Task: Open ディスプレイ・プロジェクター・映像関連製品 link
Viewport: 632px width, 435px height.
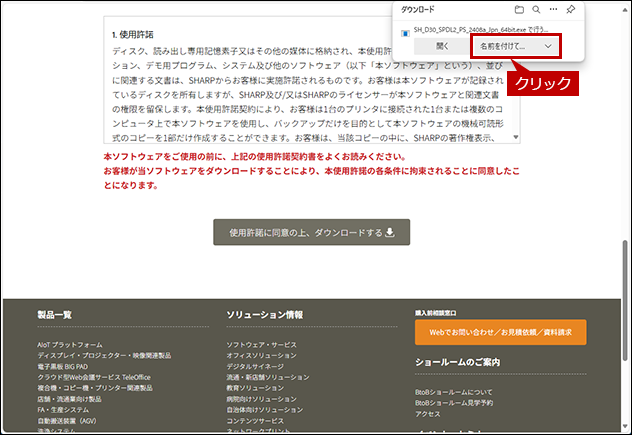Action: 104,356
